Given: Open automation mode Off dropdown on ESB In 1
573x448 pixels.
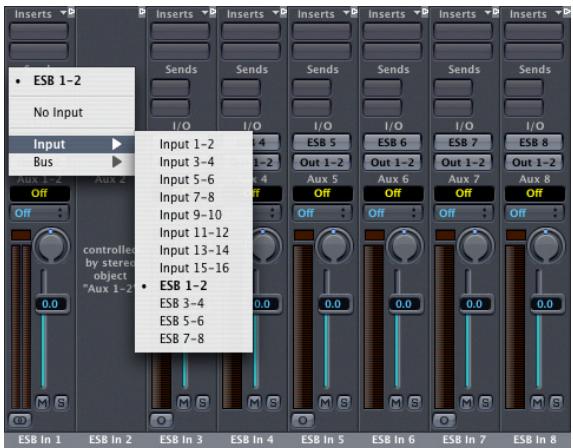Looking at the screenshot, I should pos(39,213).
